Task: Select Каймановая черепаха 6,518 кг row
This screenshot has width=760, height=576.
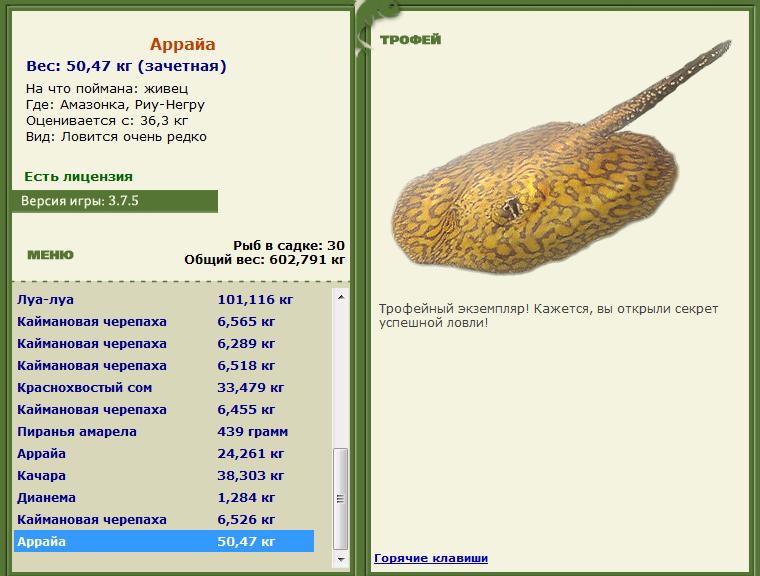Action: (x=164, y=366)
